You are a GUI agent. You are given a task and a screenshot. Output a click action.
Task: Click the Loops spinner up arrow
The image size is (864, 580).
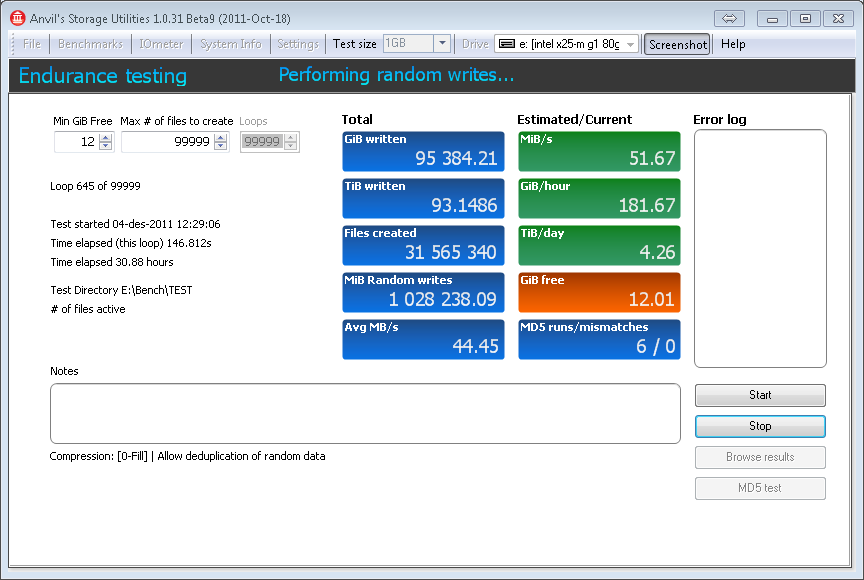pos(291,138)
